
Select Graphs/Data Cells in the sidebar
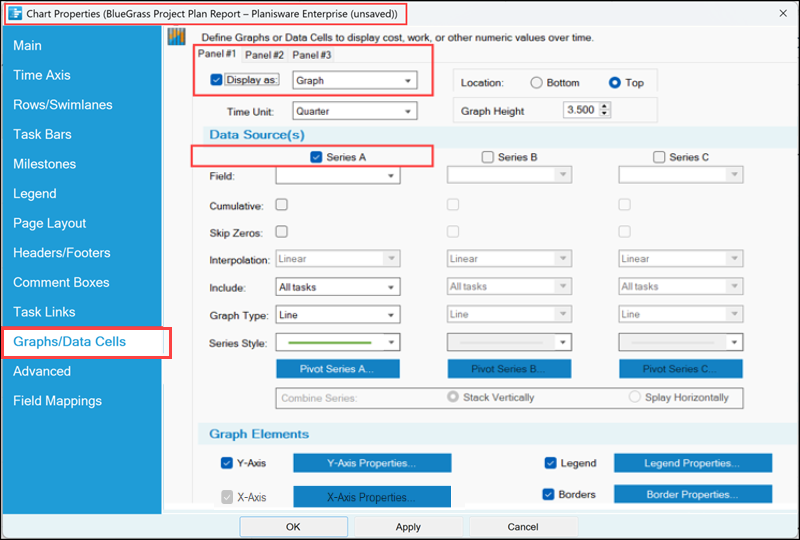point(83,342)
